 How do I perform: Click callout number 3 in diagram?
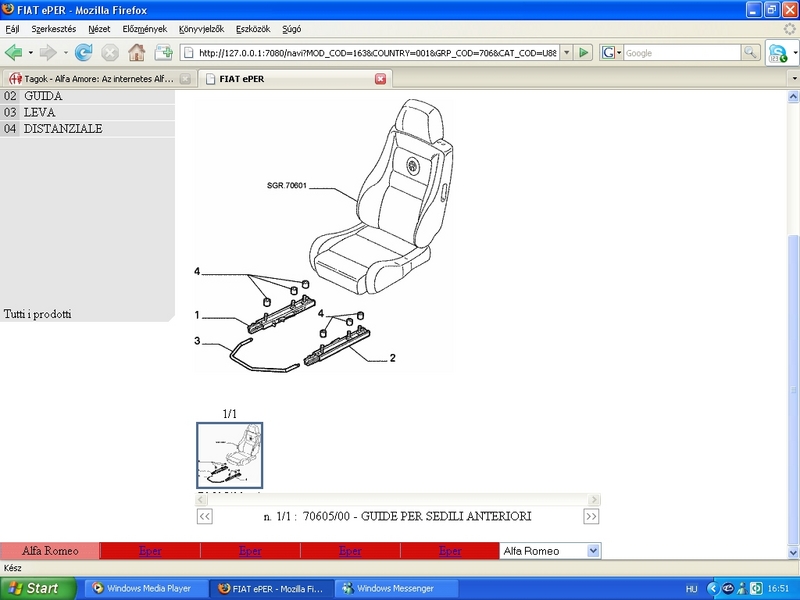pos(197,340)
